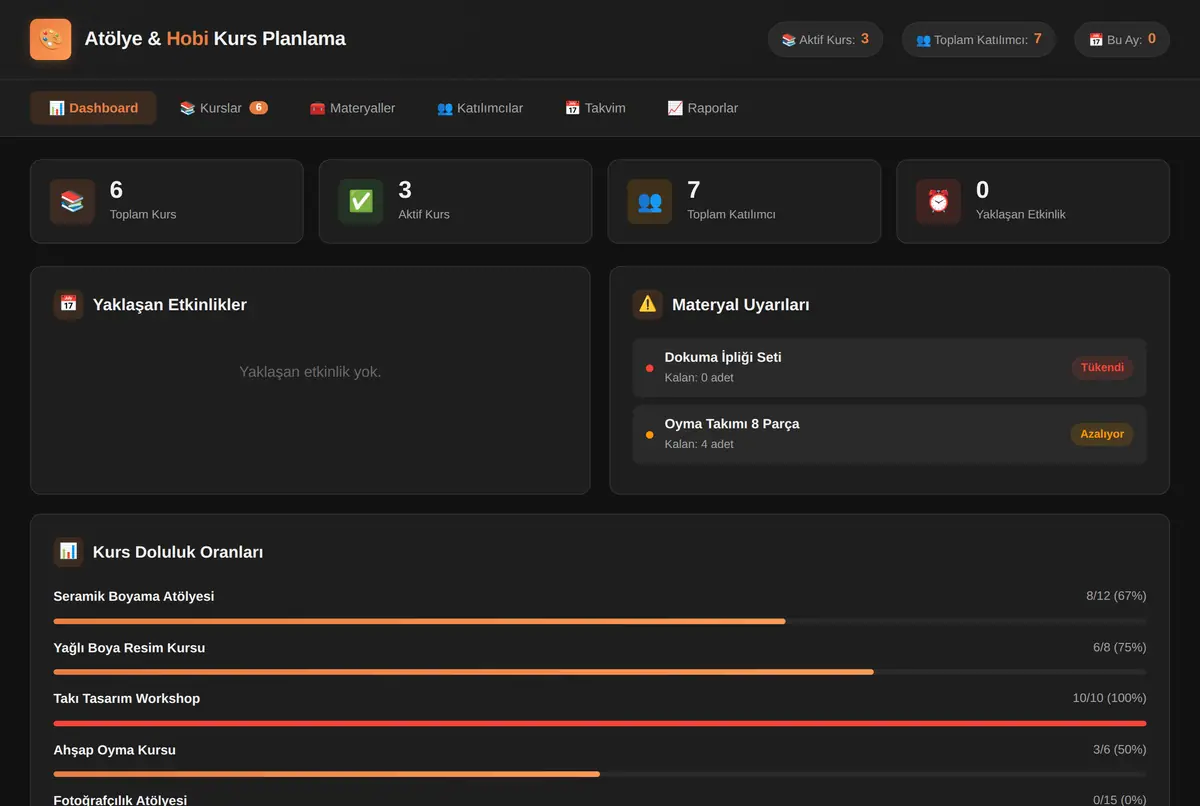The width and height of the screenshot is (1200, 806).
Task: Click the Tükendi status badge
Action: pos(1102,368)
